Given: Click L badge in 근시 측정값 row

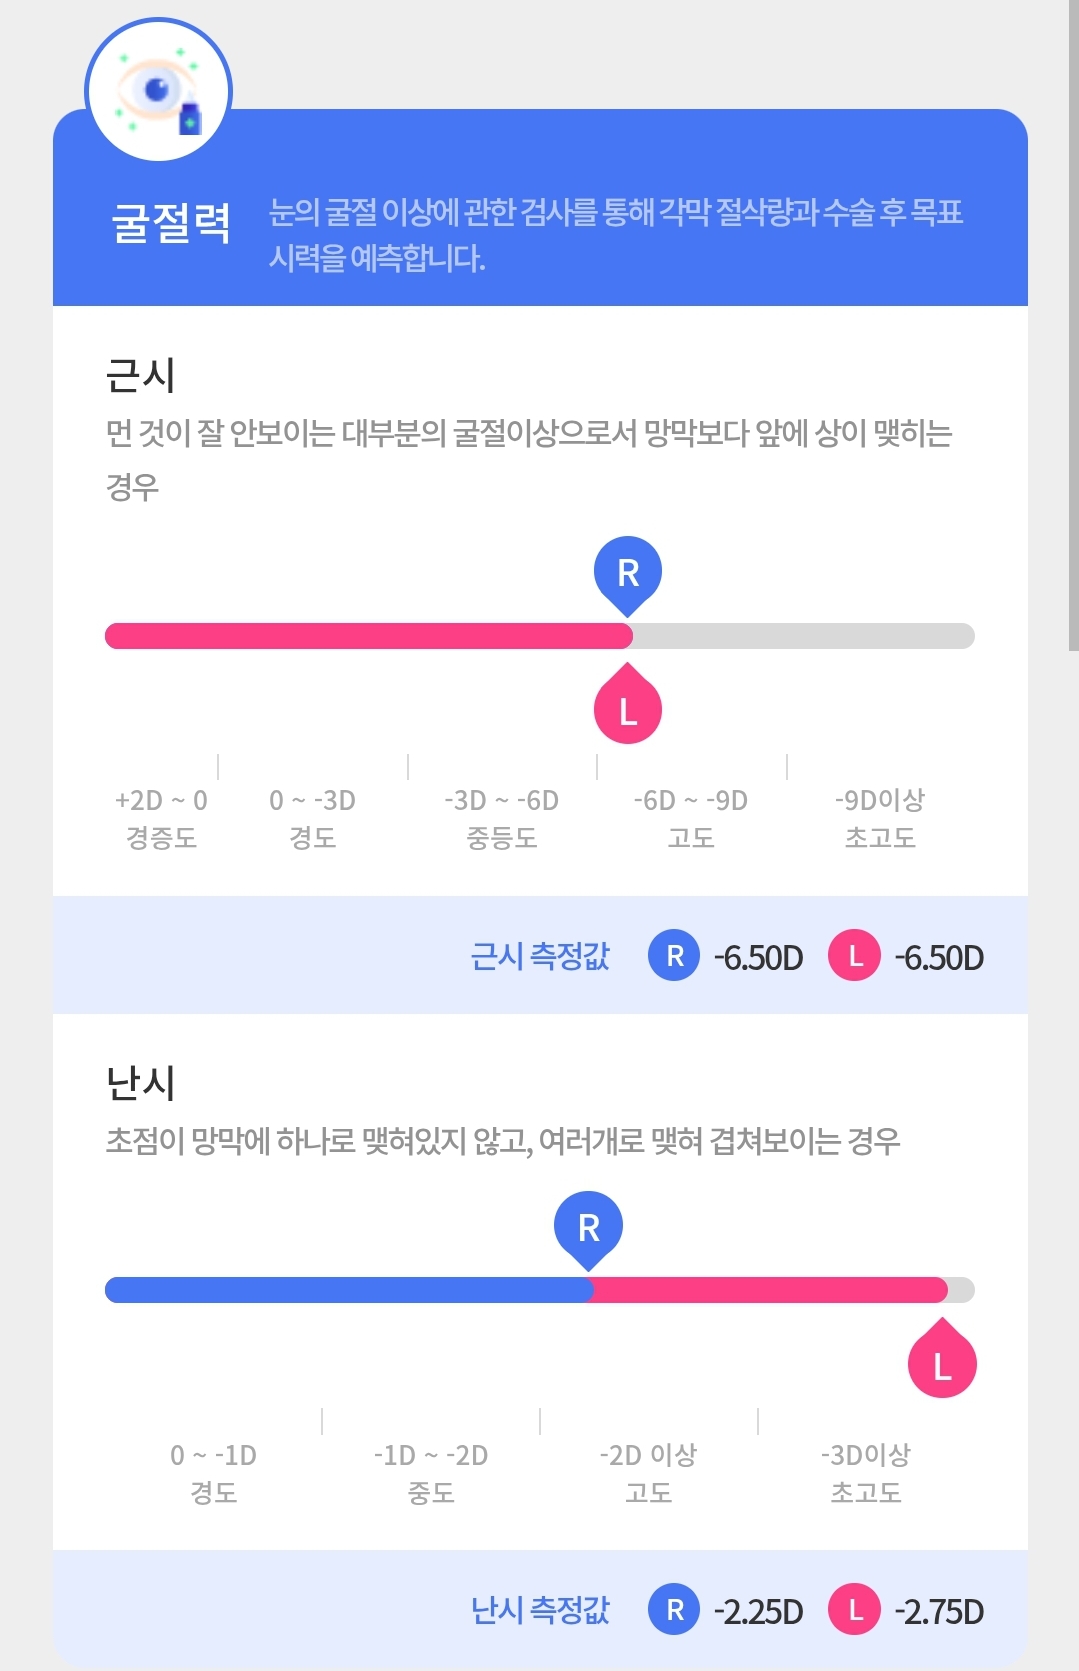Looking at the screenshot, I should point(855,956).
